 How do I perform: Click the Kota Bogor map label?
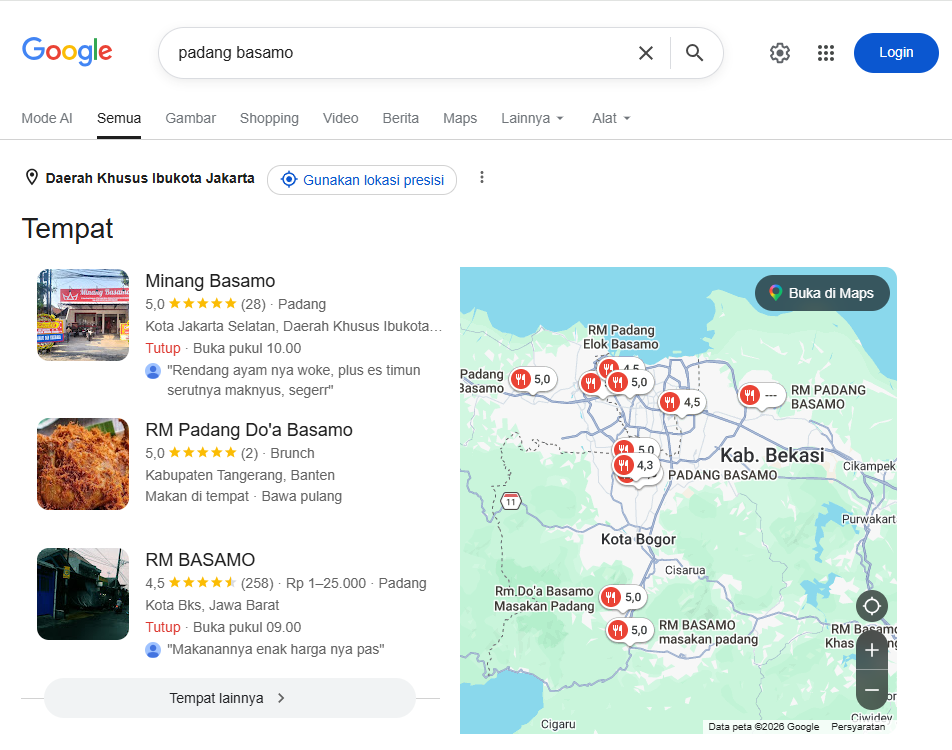point(638,539)
